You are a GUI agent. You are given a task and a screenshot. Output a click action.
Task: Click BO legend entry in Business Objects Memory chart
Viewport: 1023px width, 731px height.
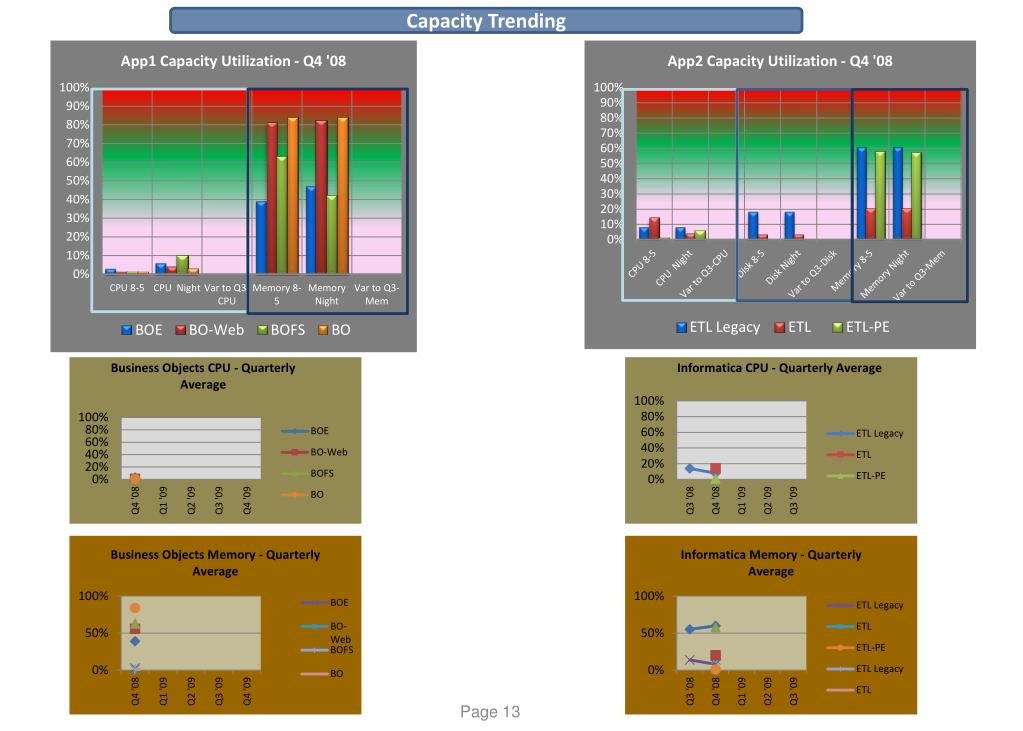pos(322,674)
